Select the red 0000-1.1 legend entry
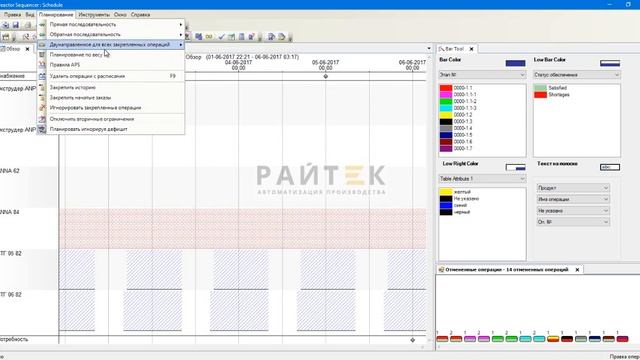Viewport: 640px width, 360px height. click(456, 88)
